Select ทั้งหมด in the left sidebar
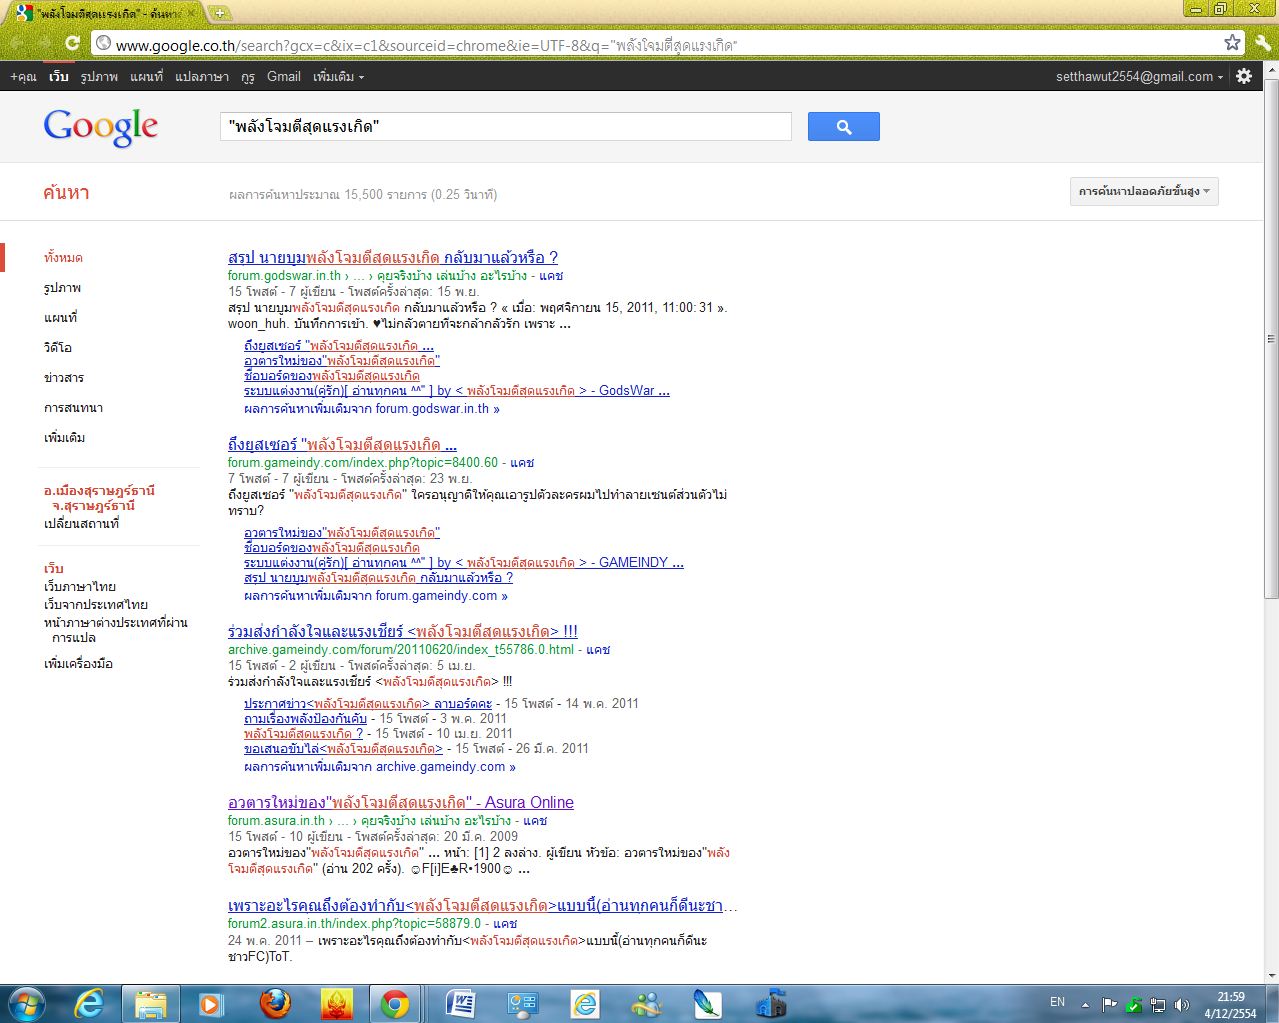Image resolution: width=1279 pixels, height=1023 pixels. [63, 258]
